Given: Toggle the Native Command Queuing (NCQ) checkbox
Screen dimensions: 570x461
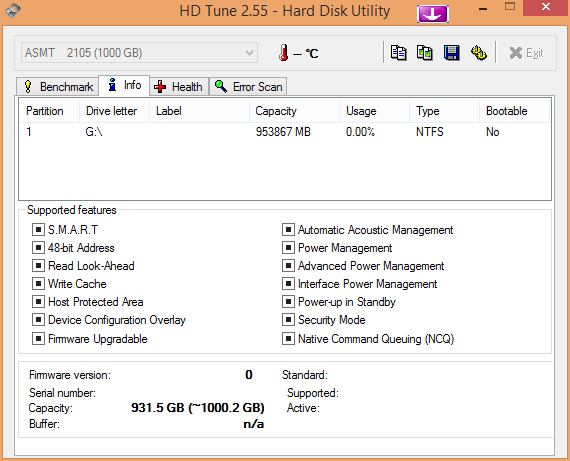Looking at the screenshot, I should click(288, 339).
